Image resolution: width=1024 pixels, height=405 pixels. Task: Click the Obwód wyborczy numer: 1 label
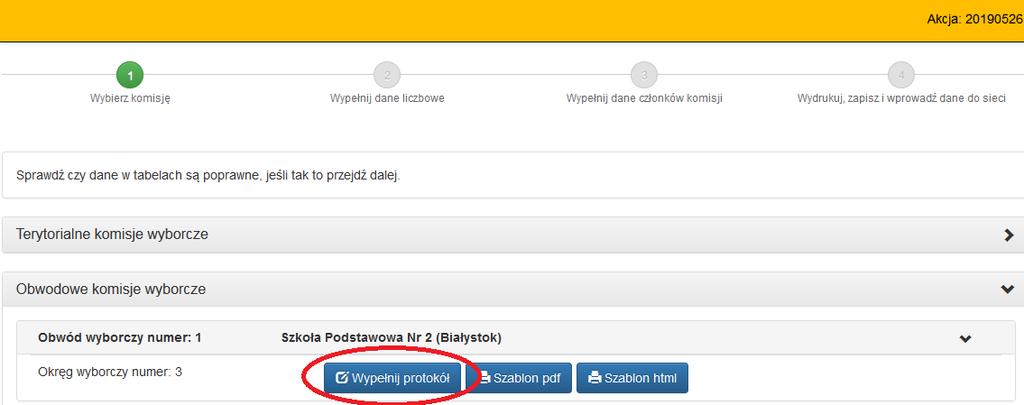point(120,338)
